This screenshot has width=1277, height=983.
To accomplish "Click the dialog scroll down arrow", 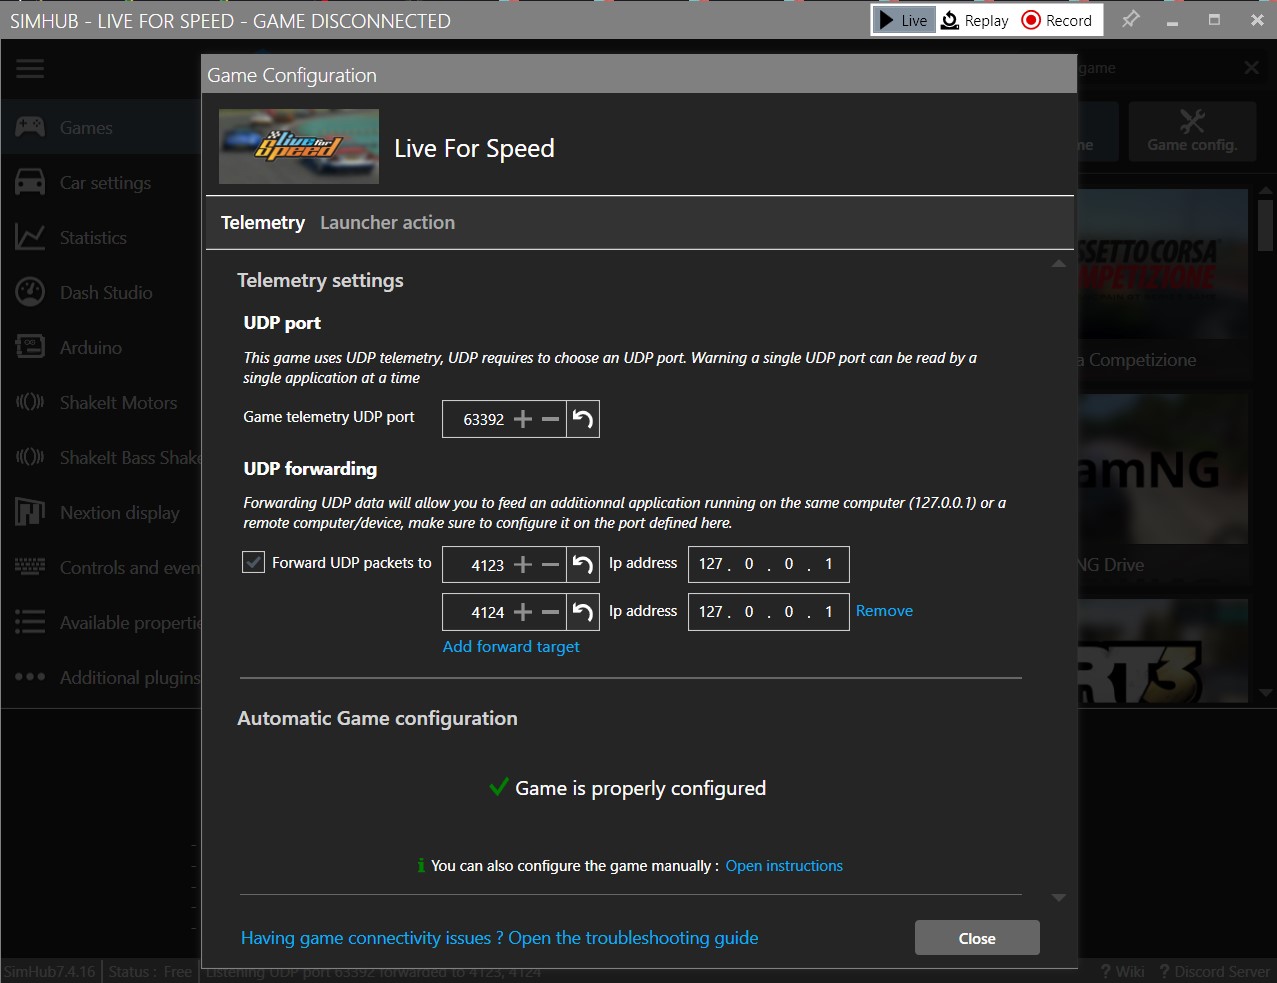I will 1059,898.
